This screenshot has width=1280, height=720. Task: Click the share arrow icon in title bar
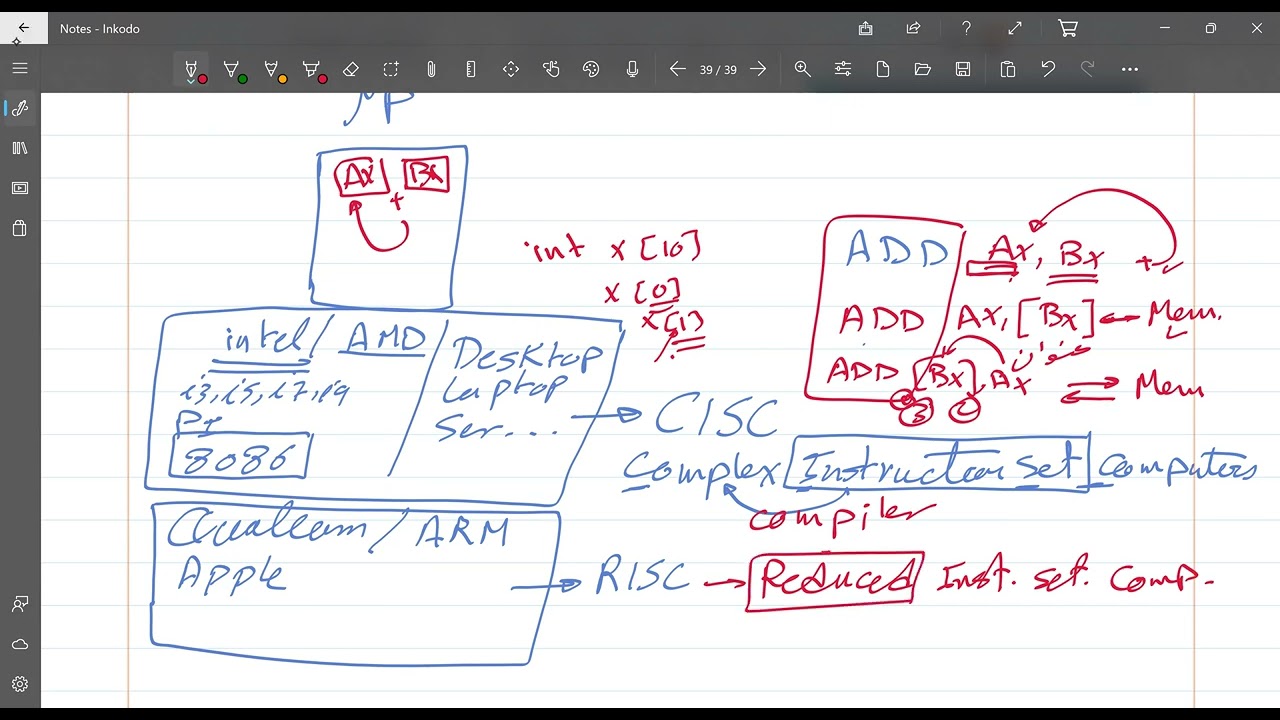[913, 28]
